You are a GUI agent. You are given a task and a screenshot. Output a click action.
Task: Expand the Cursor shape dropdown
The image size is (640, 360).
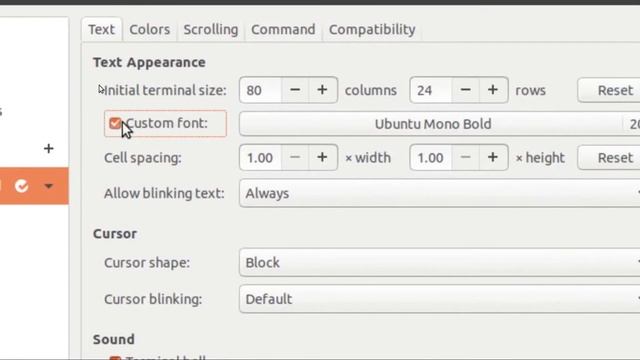coord(440,262)
